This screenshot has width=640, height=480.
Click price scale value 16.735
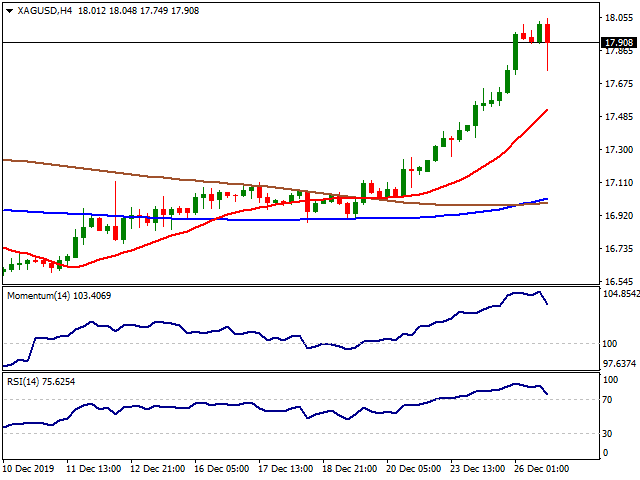click(619, 249)
